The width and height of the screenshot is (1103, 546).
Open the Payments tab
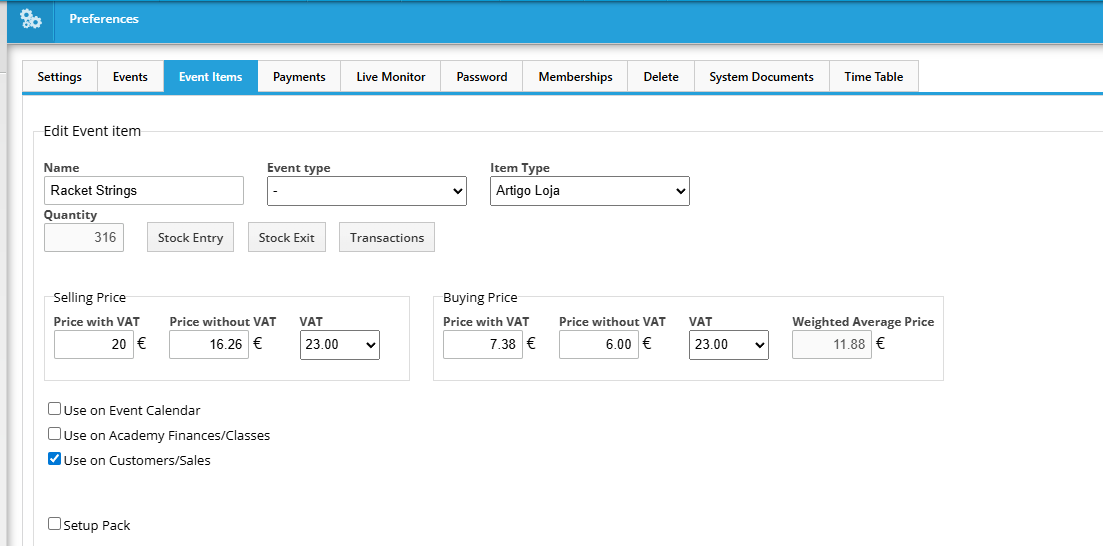pyautogui.click(x=299, y=77)
